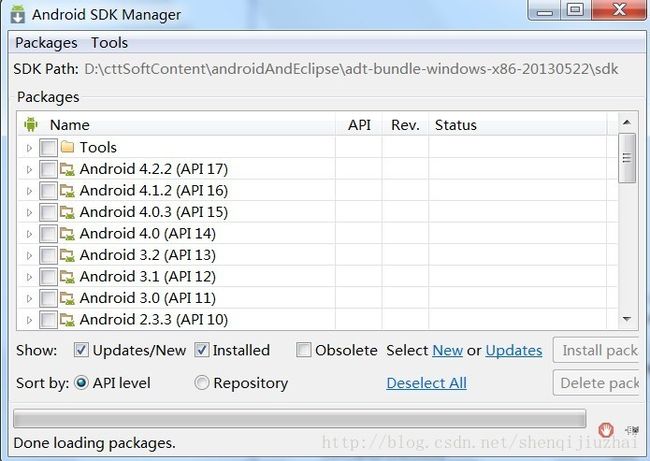Click the Android 2.3.3 (API 10) package icon
Viewport: 650px width, 461px height.
pos(67,320)
